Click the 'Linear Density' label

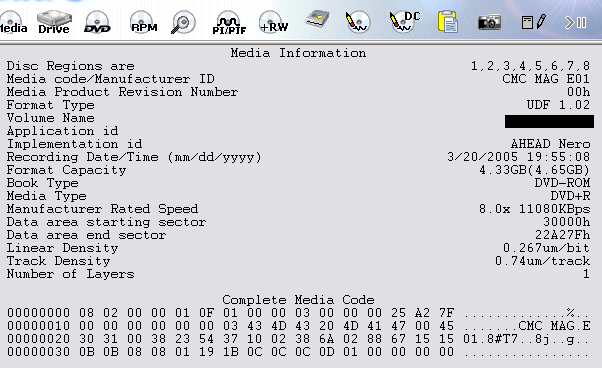(x=63, y=248)
